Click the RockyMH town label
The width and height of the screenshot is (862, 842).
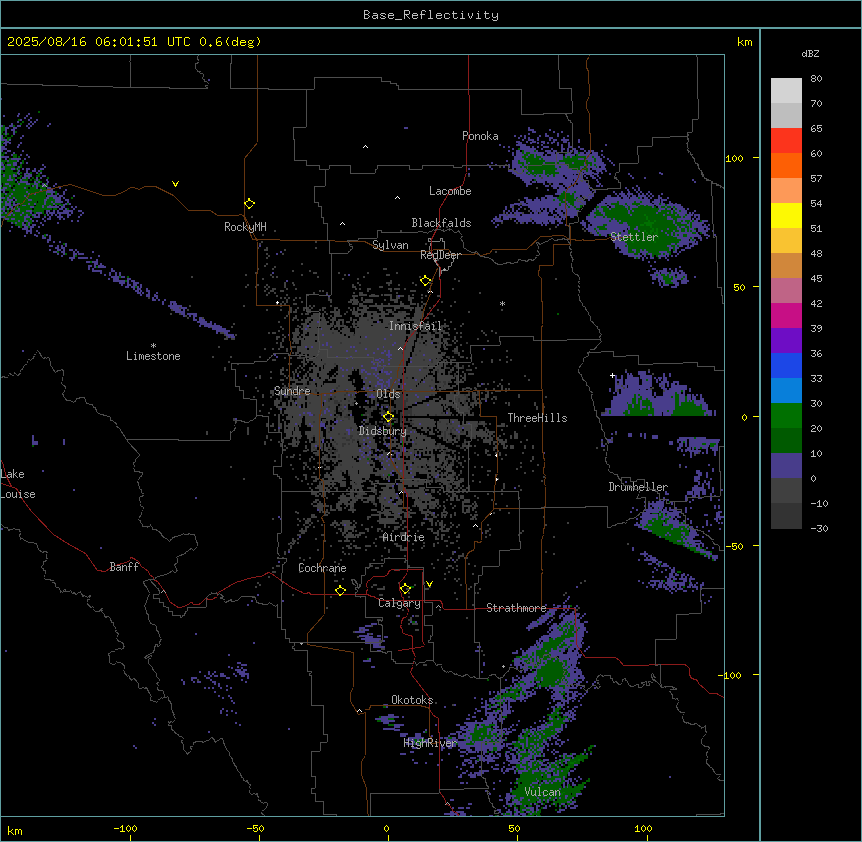pyautogui.click(x=245, y=227)
